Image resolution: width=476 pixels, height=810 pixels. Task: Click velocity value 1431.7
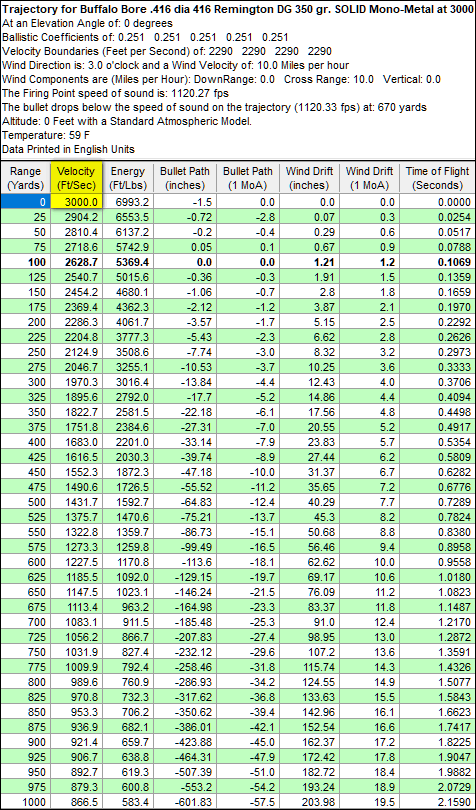click(x=76, y=501)
